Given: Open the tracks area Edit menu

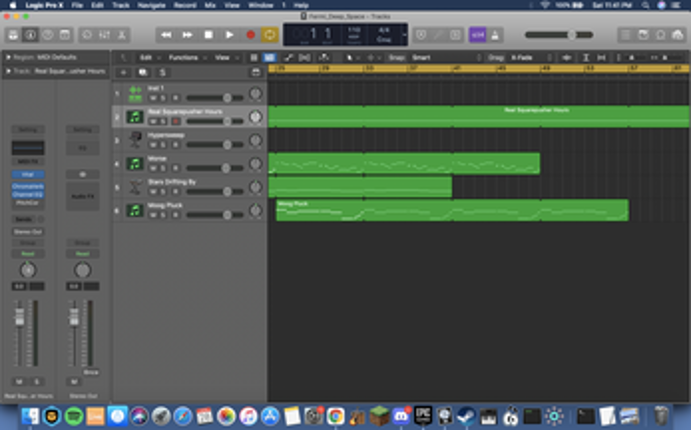Looking at the screenshot, I should pos(149,57).
